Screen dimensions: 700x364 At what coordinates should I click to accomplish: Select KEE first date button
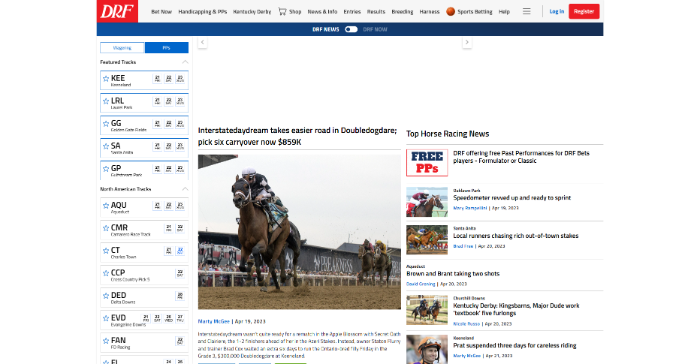point(157,79)
